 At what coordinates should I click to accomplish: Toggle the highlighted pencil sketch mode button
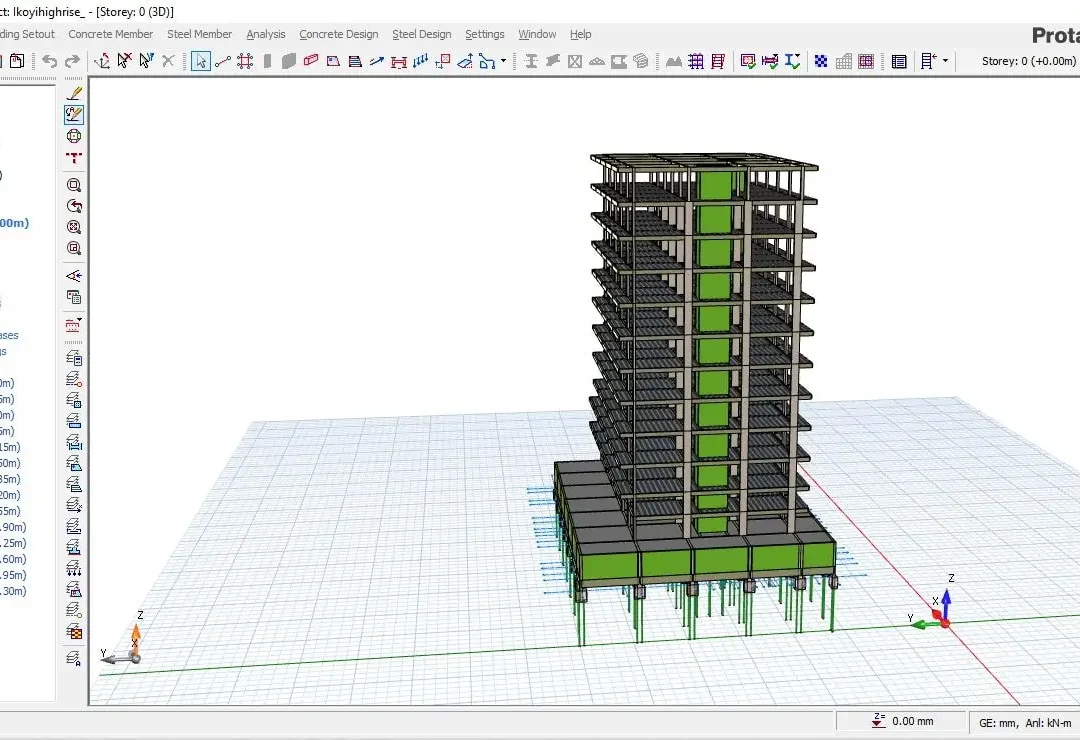point(74,114)
